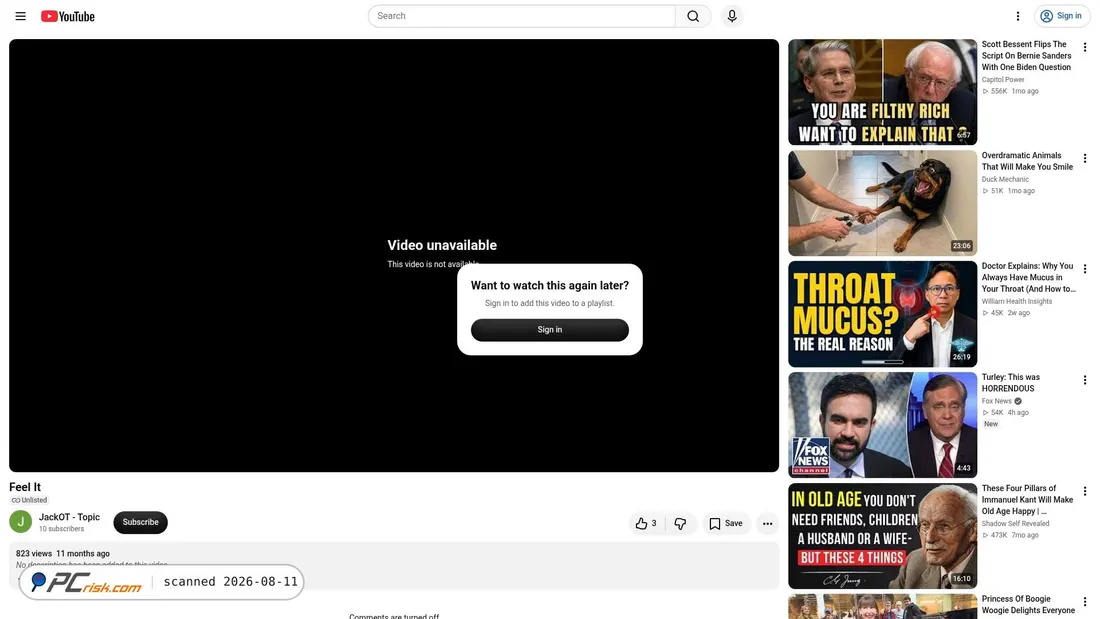The width and height of the screenshot is (1100, 619).
Task: Open options menu for Overdramatic Animals video
Action: (x=1085, y=159)
